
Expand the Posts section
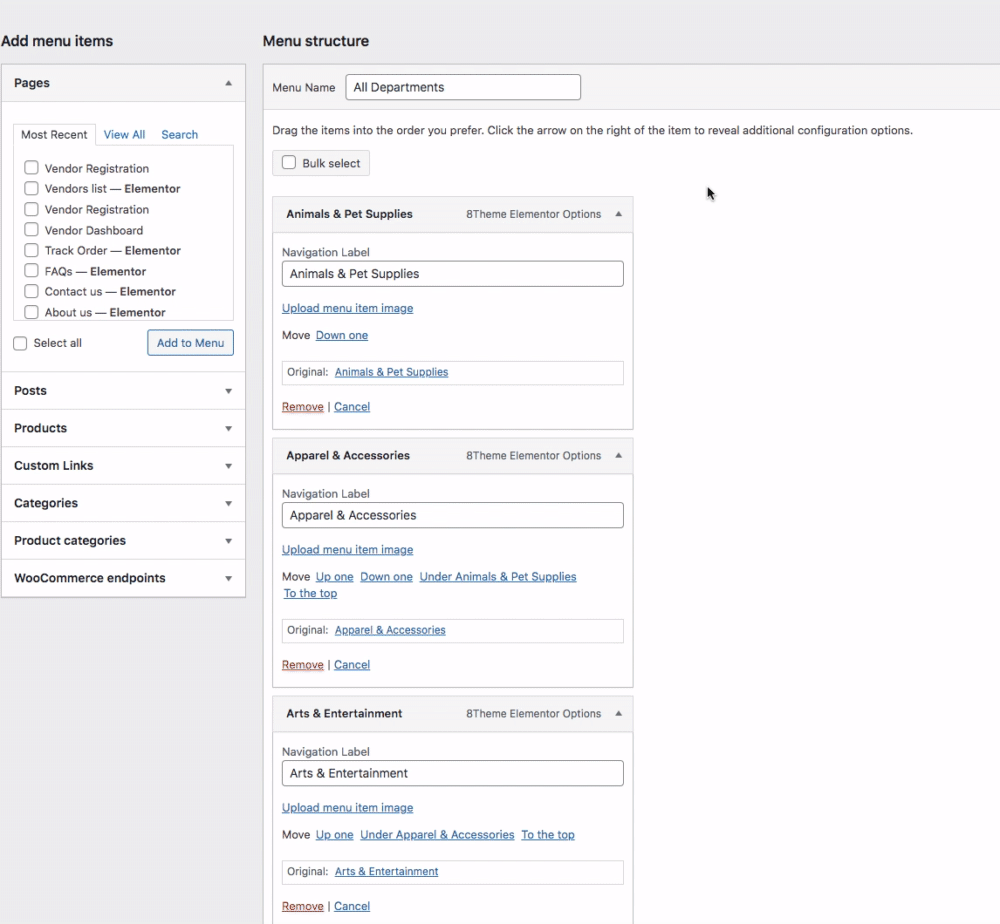point(228,391)
